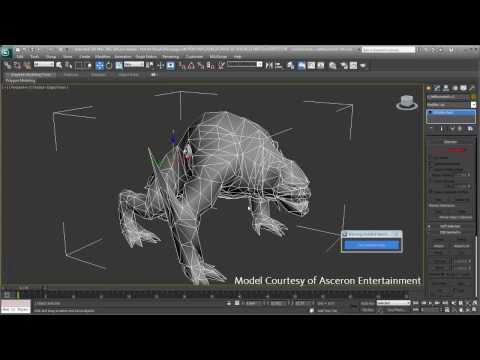Toggle the Graphite Modeling Tools ribbon icon
The height and width of the screenshot is (360, 480).
coord(301,65)
